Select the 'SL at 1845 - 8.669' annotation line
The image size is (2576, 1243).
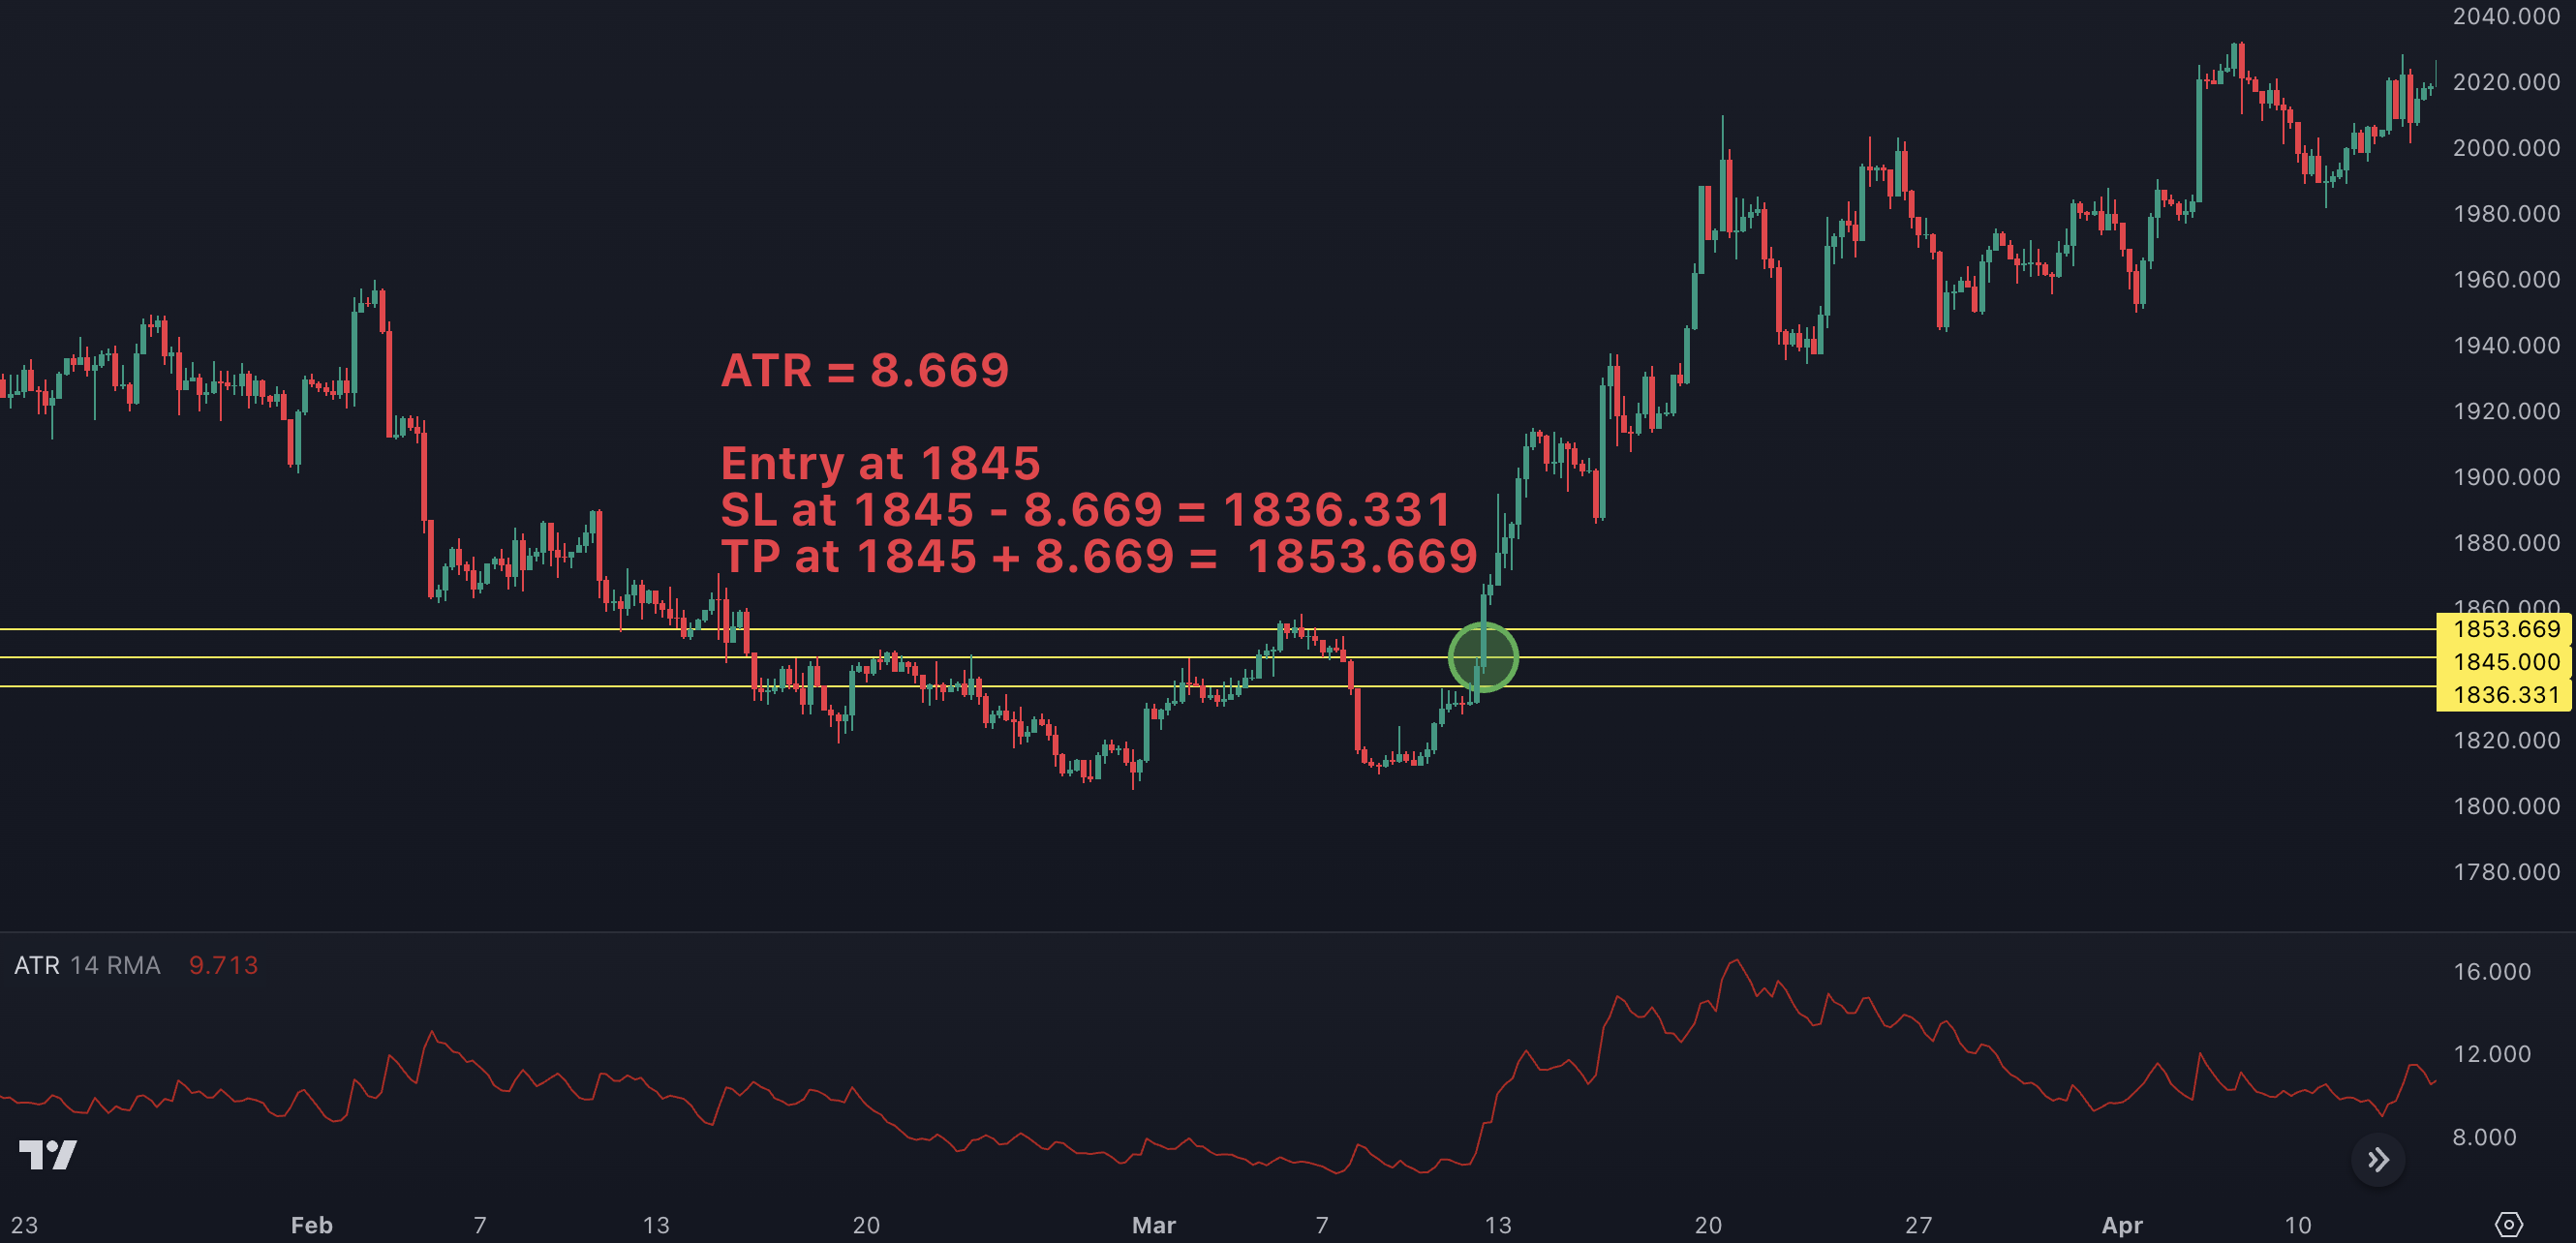click(x=1086, y=510)
